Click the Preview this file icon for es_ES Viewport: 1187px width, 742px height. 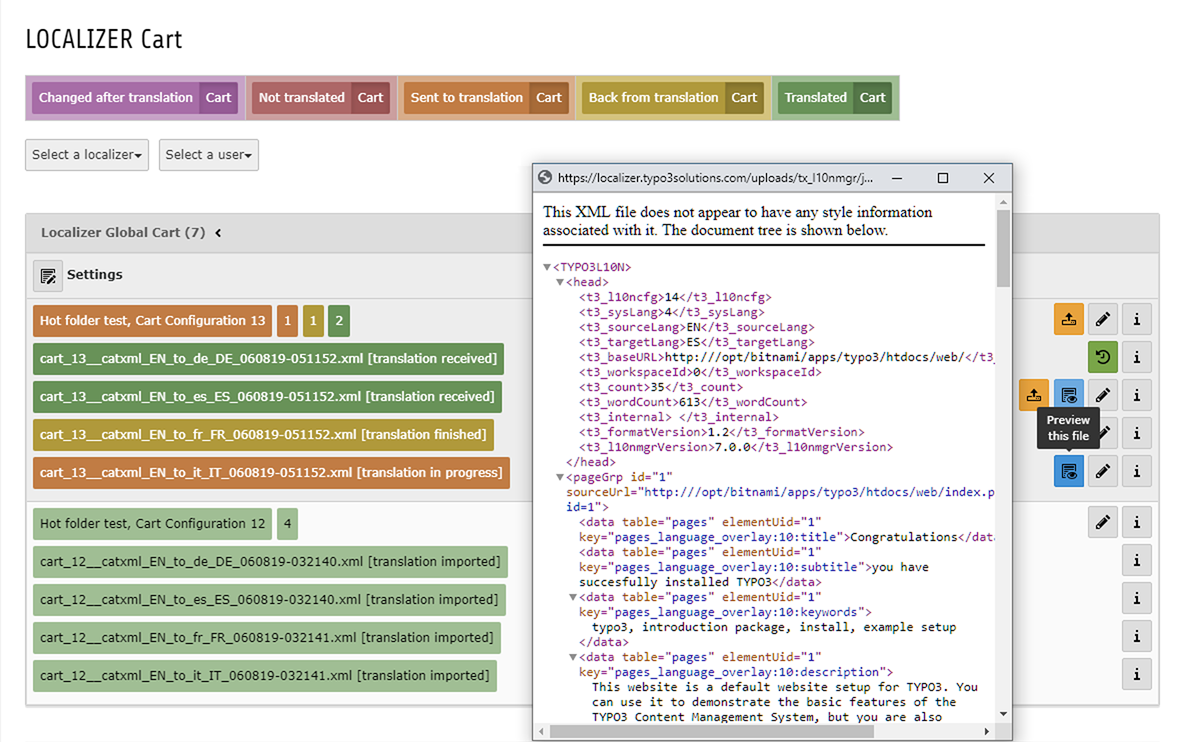1068,395
